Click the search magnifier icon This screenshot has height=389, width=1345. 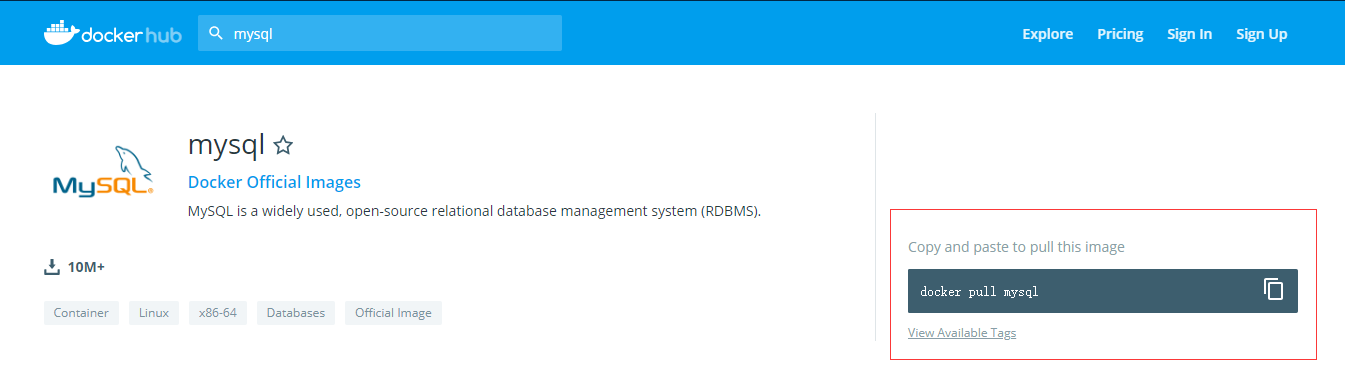(215, 33)
